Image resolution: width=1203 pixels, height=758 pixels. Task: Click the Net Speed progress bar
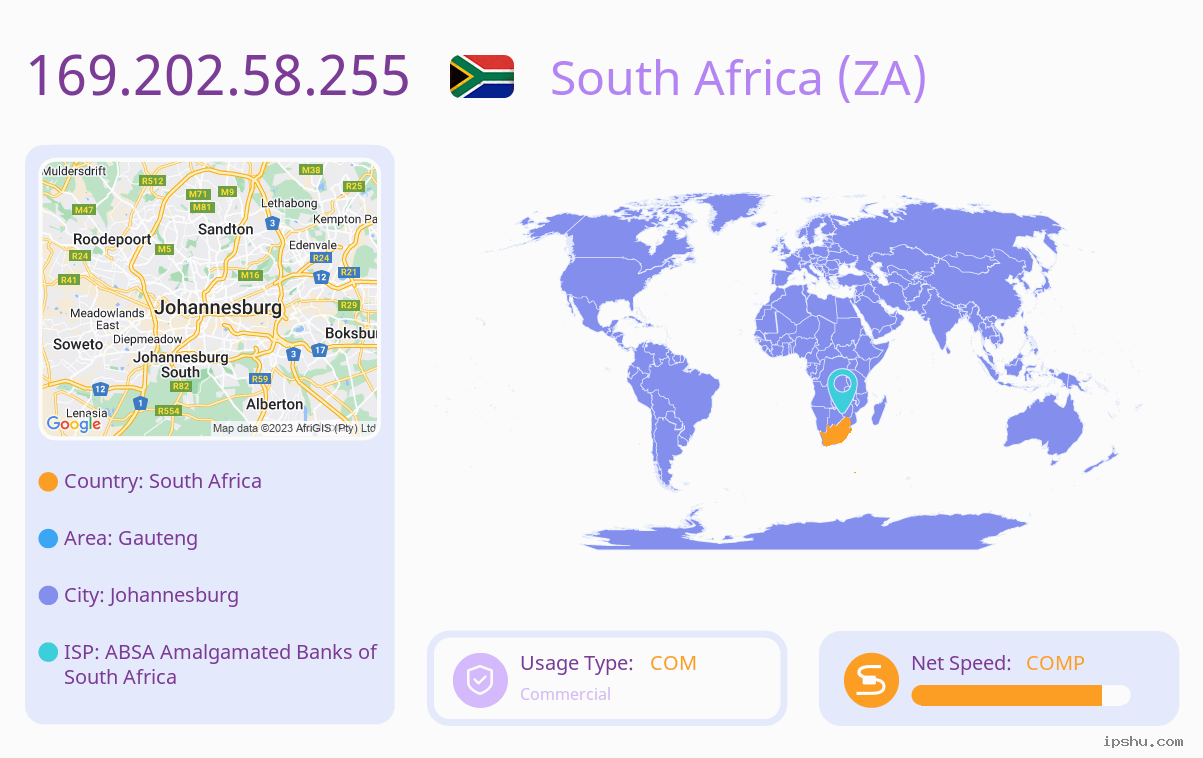tap(1021, 696)
